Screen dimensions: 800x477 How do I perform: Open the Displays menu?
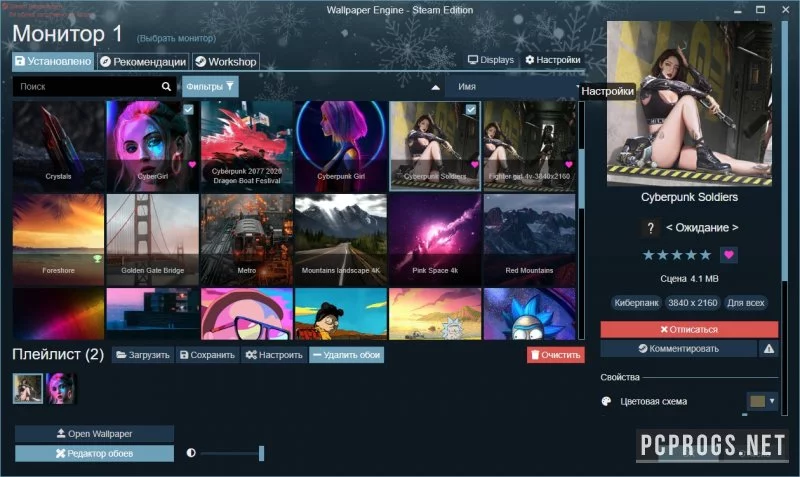pos(491,60)
